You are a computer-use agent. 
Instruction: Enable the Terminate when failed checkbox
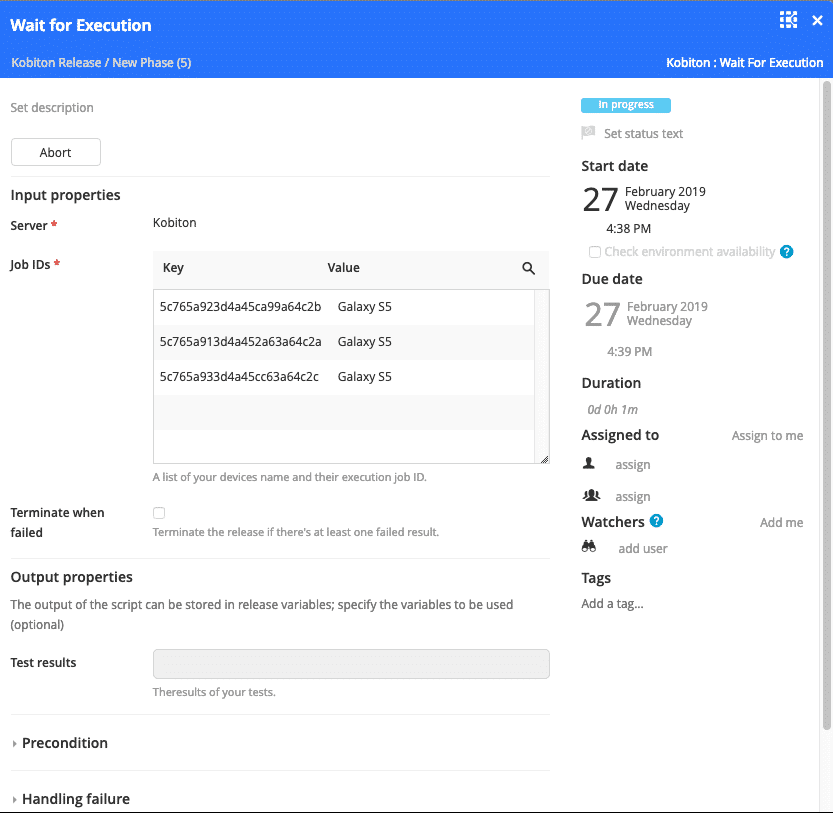tap(159, 513)
